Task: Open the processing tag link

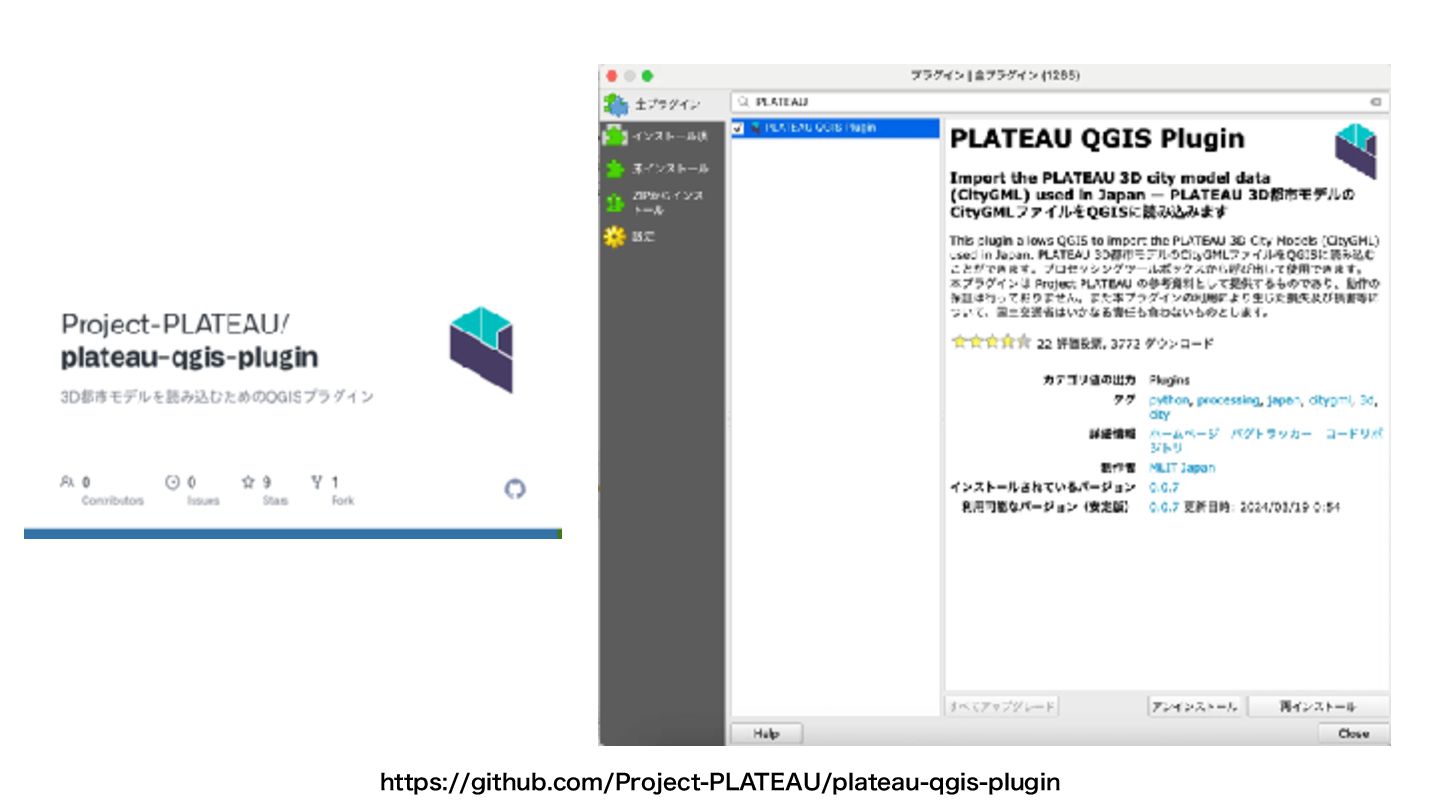Action: pyautogui.click(x=1228, y=400)
